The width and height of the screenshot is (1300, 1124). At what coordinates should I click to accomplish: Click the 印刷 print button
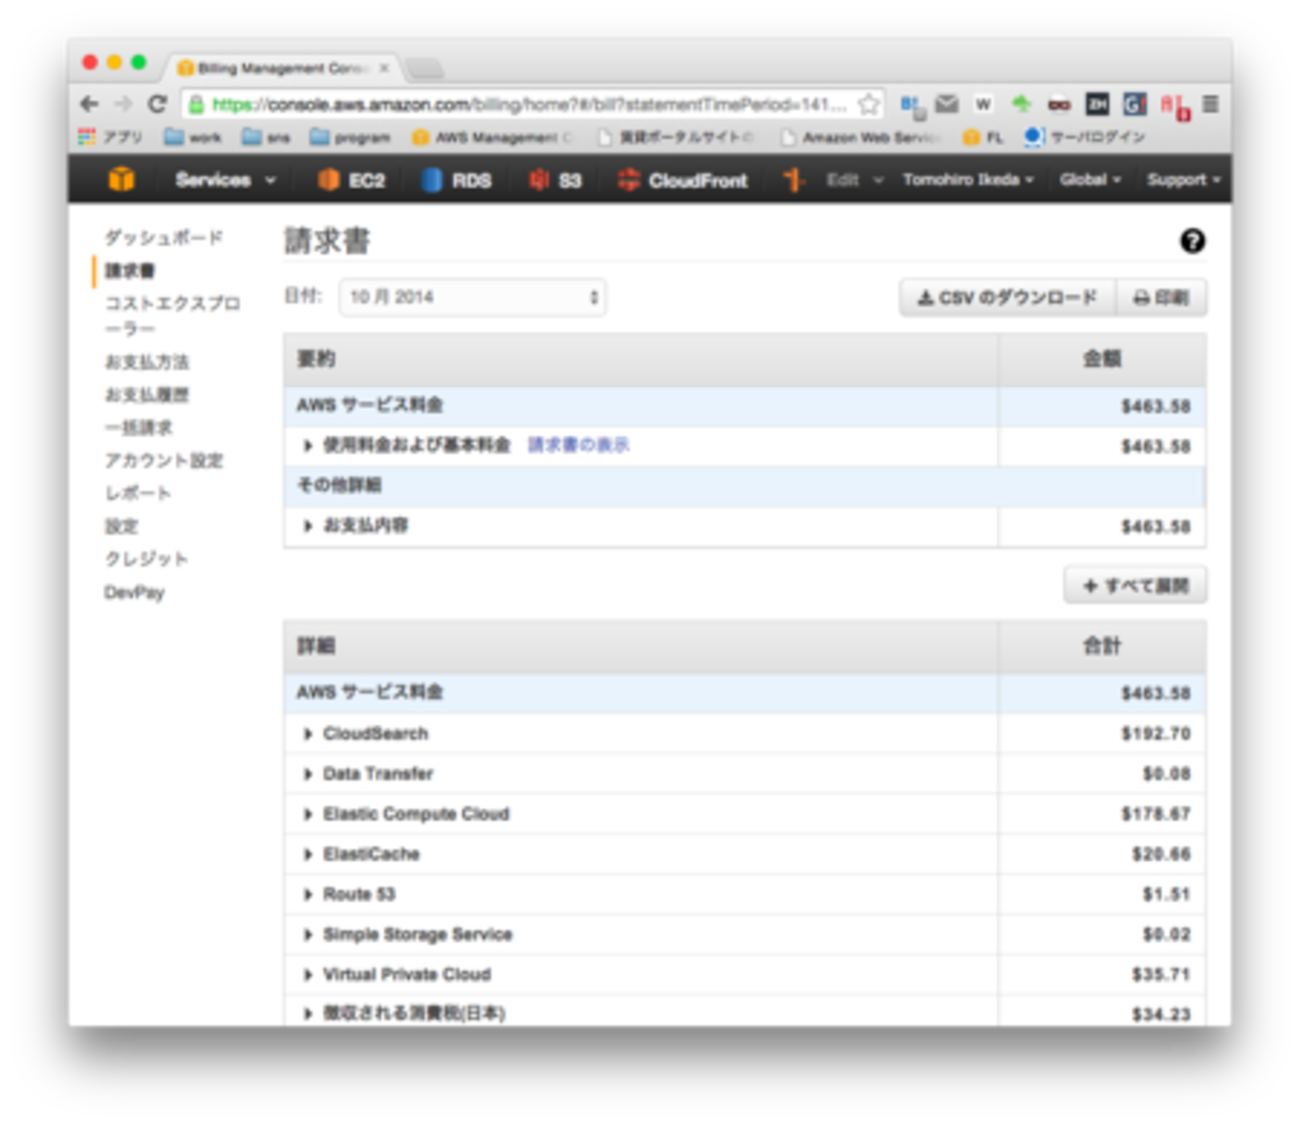1162,298
